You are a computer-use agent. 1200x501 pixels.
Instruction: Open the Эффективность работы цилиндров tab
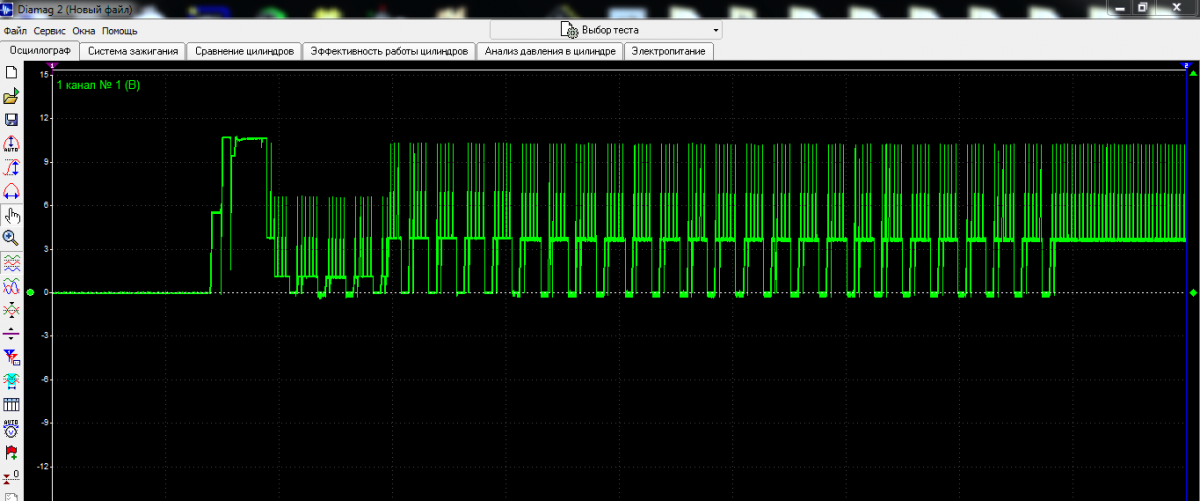(x=389, y=51)
